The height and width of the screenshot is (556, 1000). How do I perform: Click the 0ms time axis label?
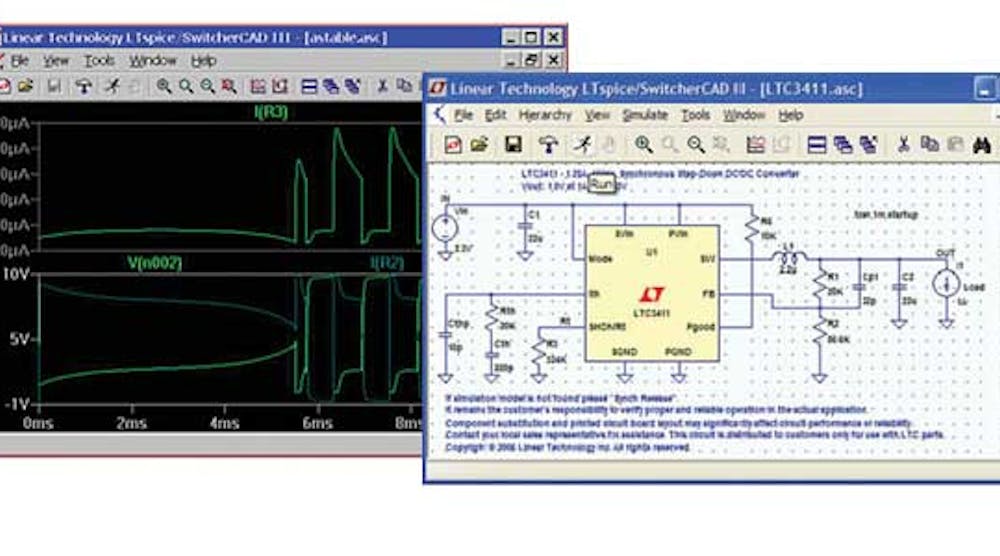point(38,423)
